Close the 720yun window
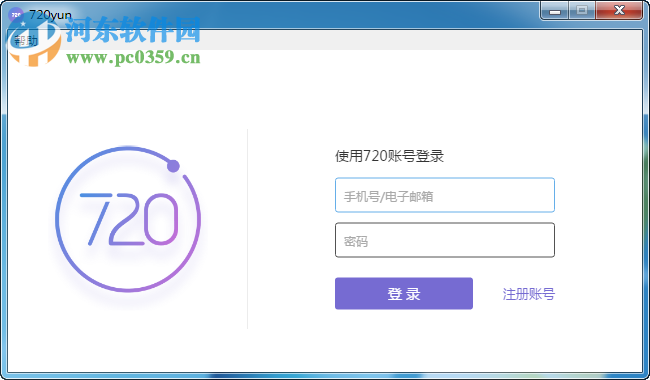The image size is (650, 380). pos(619,11)
